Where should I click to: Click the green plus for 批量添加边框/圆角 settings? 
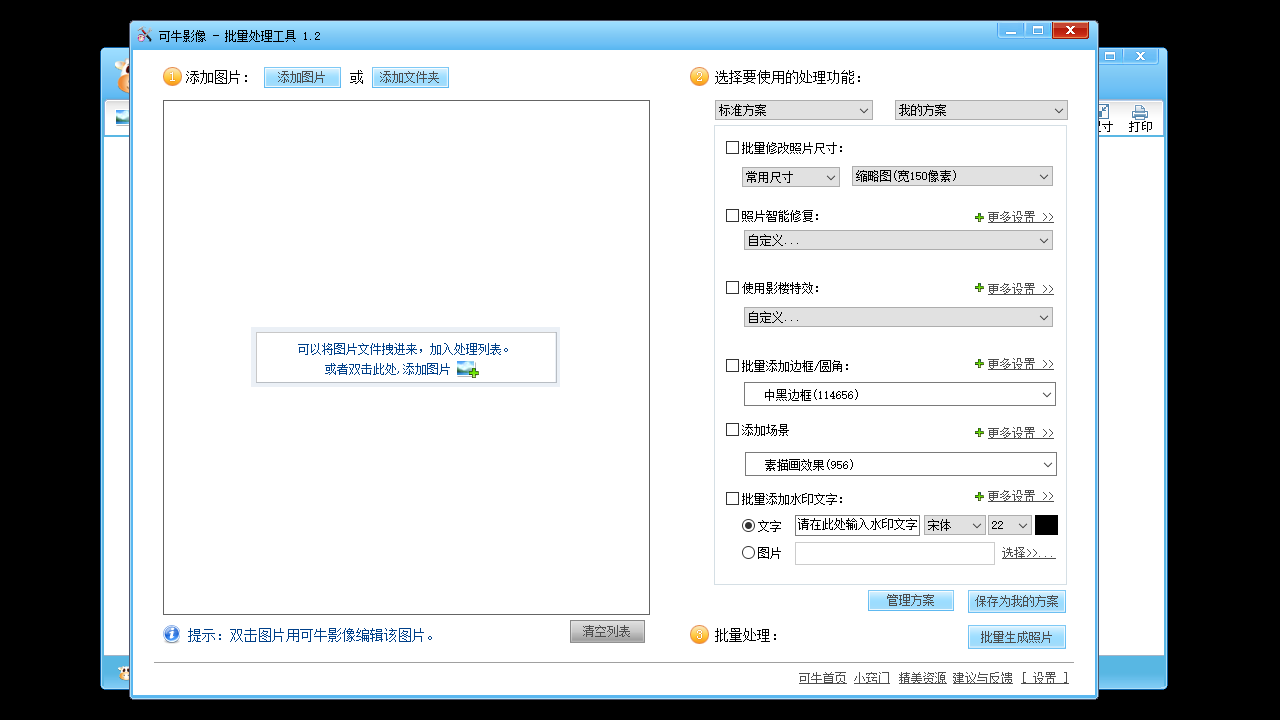[980, 364]
